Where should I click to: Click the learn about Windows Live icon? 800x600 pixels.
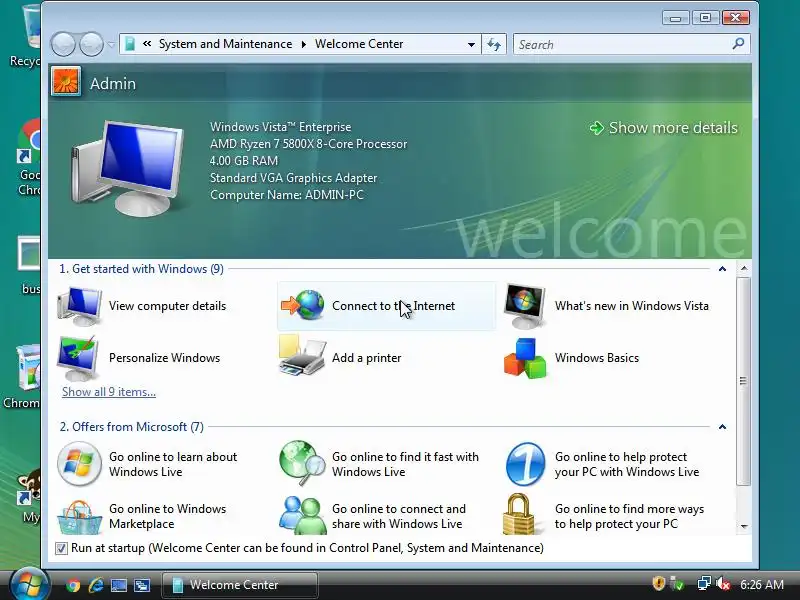point(79,464)
